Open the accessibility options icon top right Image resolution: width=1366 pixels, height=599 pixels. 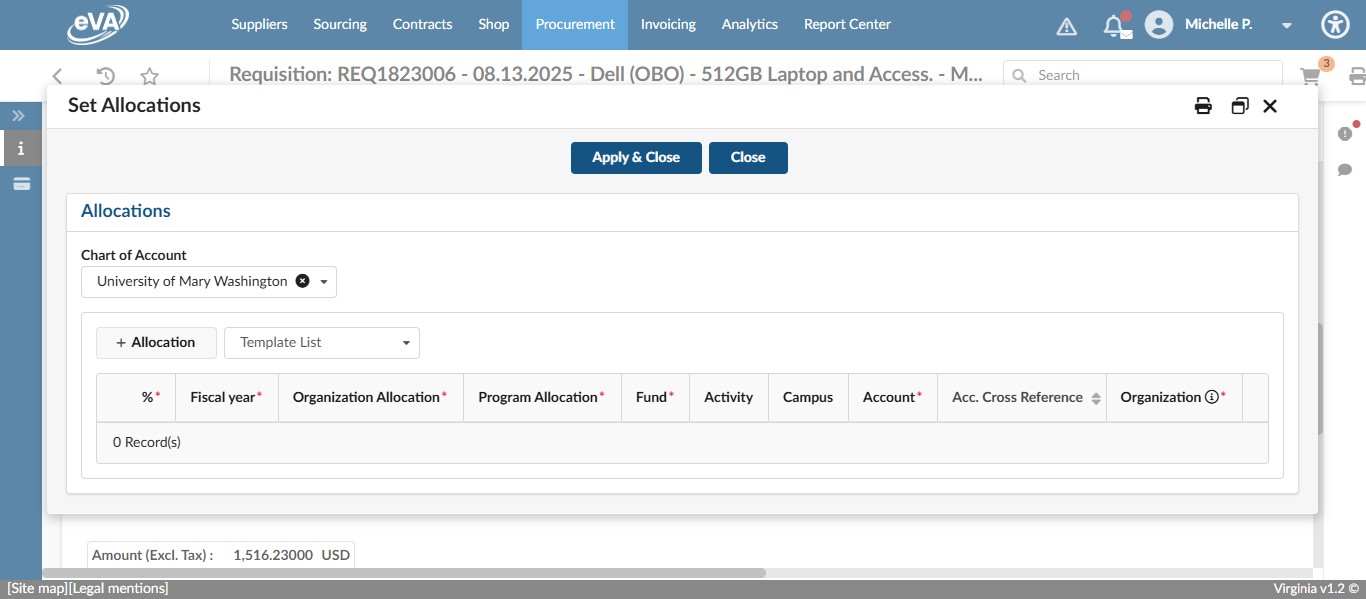point(1335,24)
